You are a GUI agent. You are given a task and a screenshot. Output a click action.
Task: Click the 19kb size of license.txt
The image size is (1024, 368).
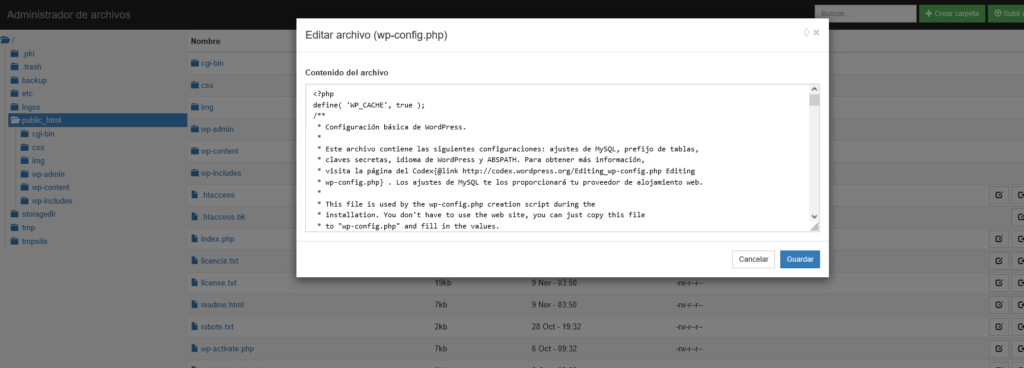point(442,283)
